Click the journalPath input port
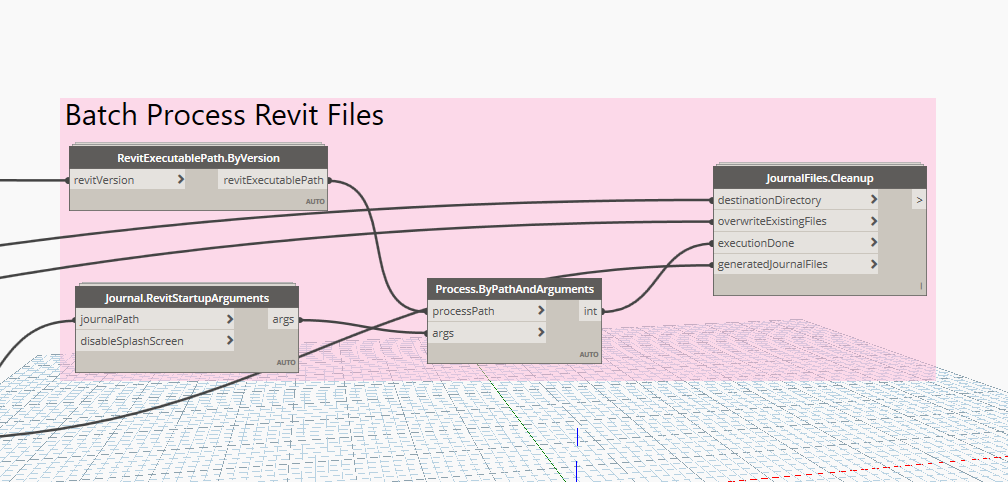 [x=155, y=319]
